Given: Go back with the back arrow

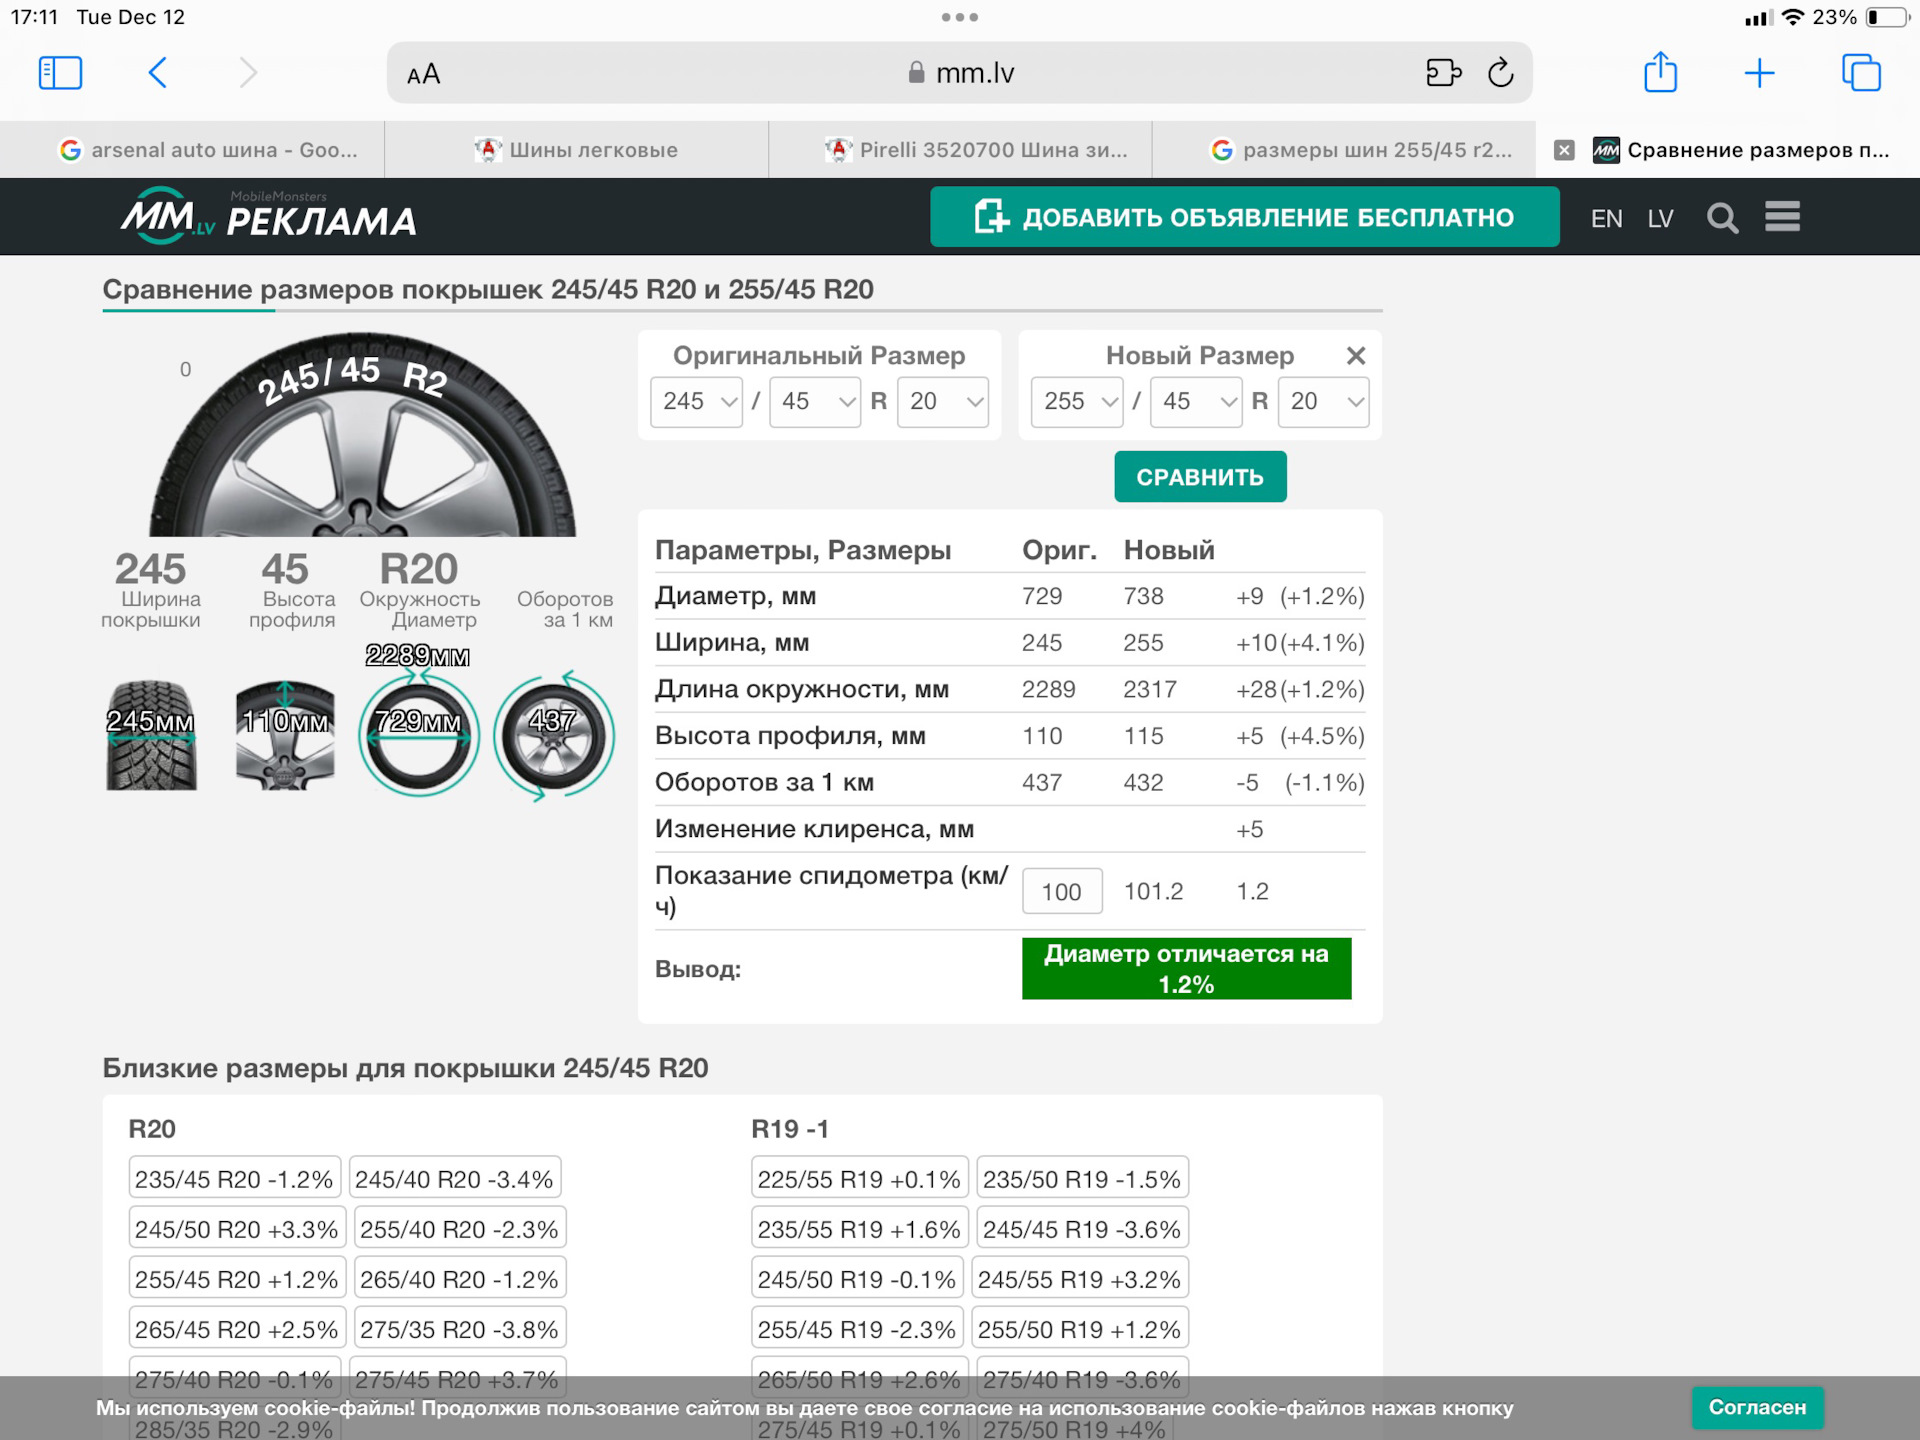Looking at the screenshot, I should tap(158, 73).
